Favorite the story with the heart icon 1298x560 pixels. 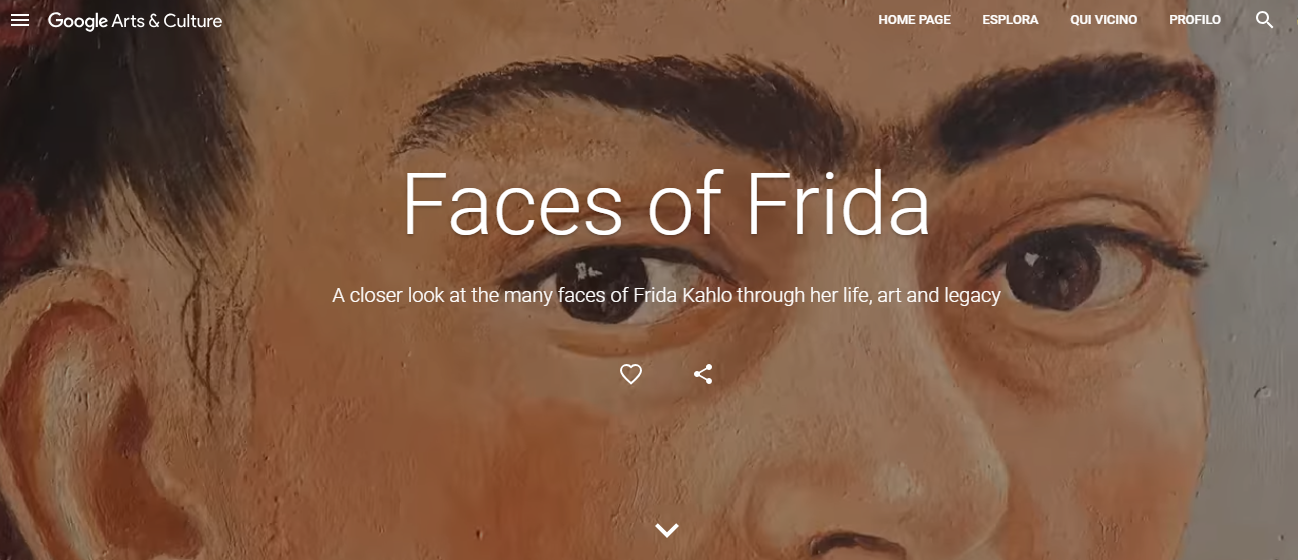pos(630,374)
